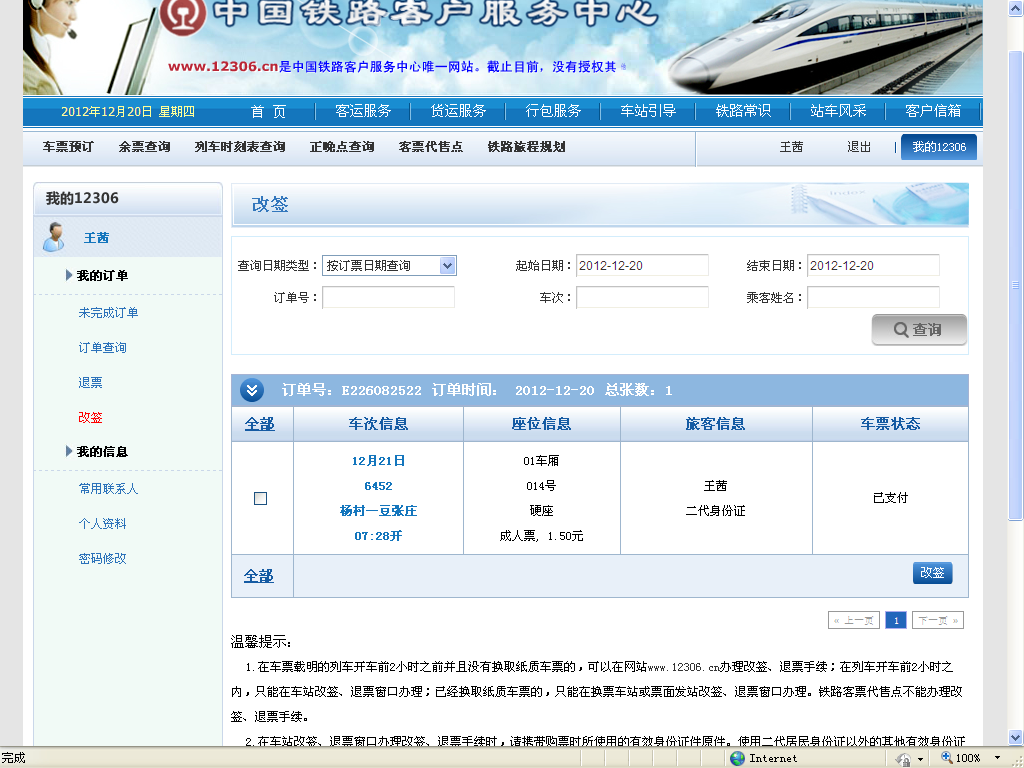Open the zoom level dropdown arrow at 100%
Viewport: 1024px width, 768px height.
tap(997, 758)
